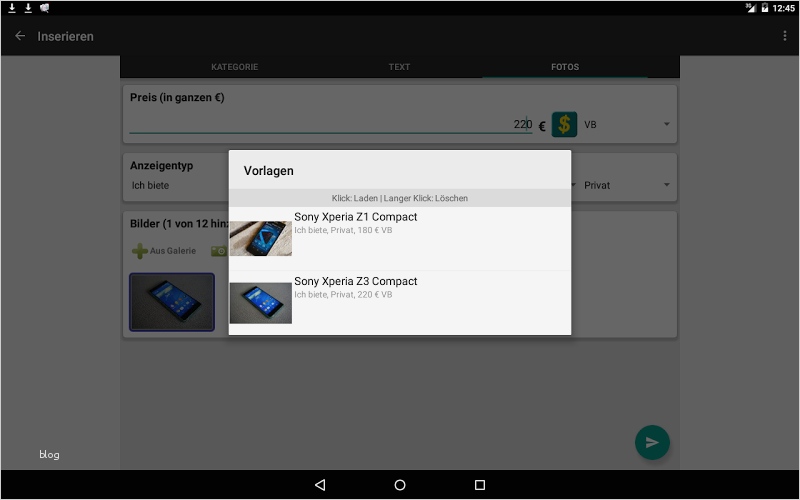Tap Z1 Compact template thumbnail
The width and height of the screenshot is (800, 500).
coord(261,238)
